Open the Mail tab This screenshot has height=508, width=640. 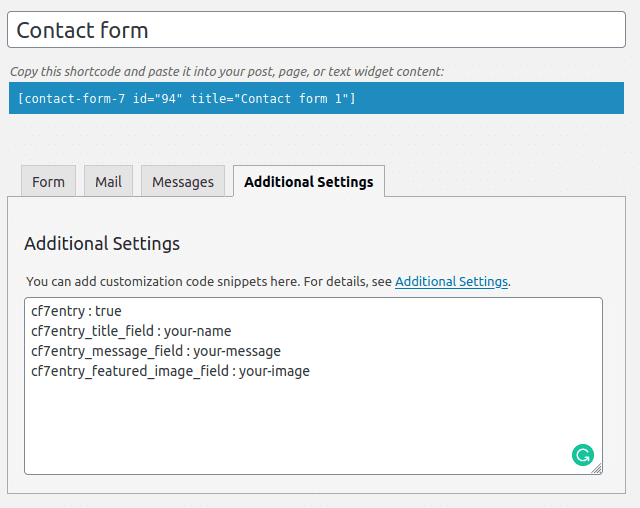click(x=108, y=182)
